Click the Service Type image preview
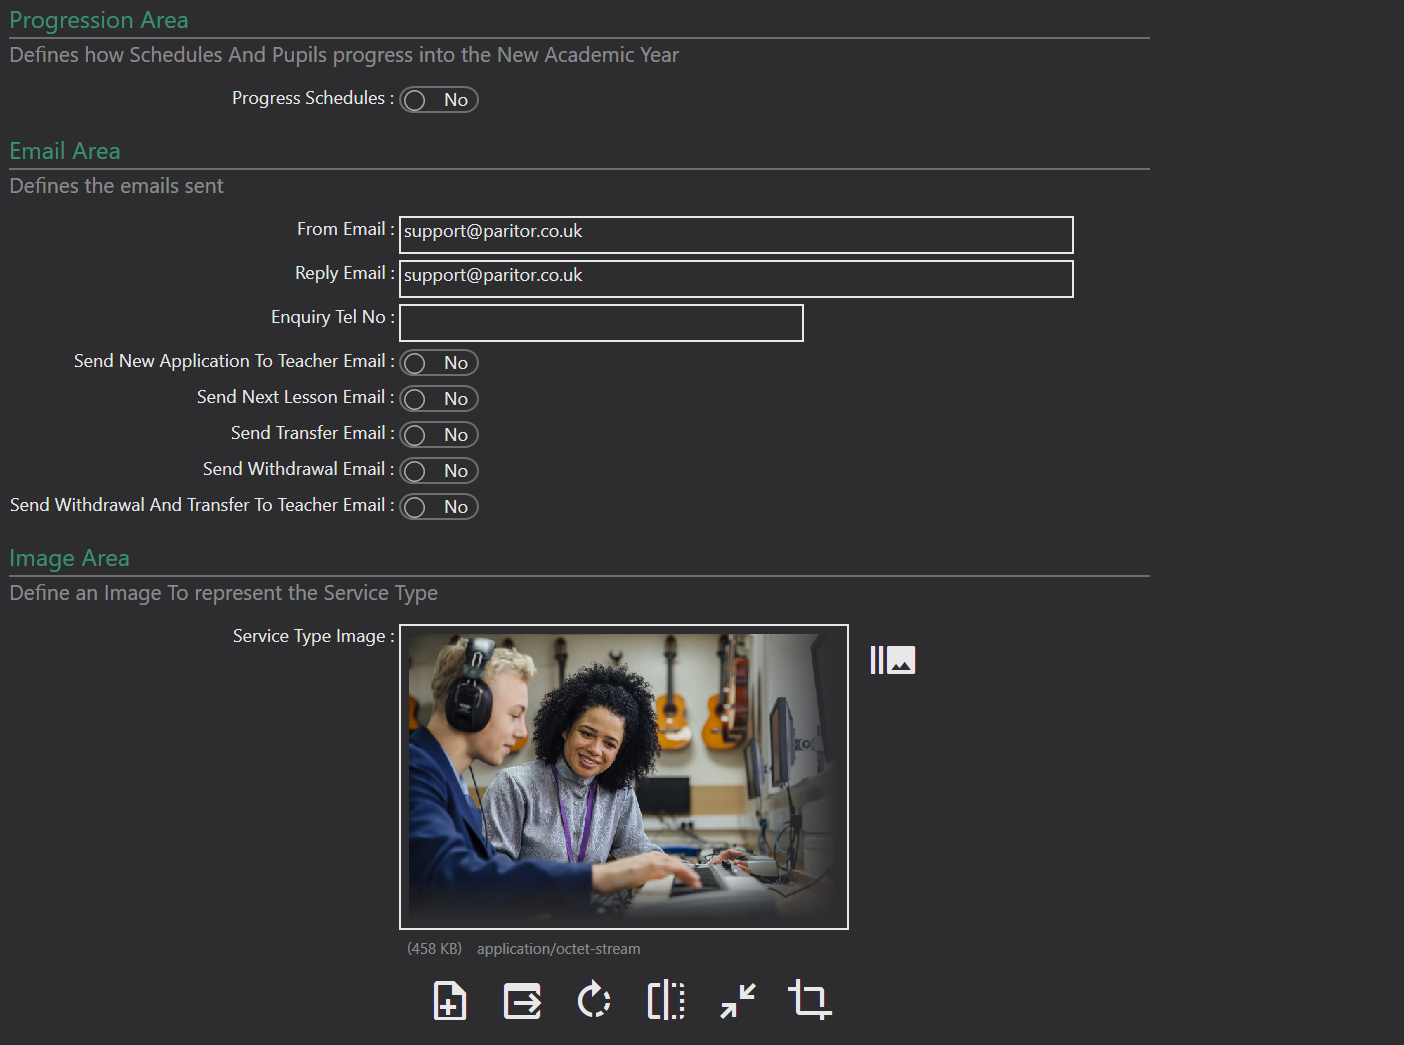This screenshot has height=1045, width=1404. tap(624, 777)
